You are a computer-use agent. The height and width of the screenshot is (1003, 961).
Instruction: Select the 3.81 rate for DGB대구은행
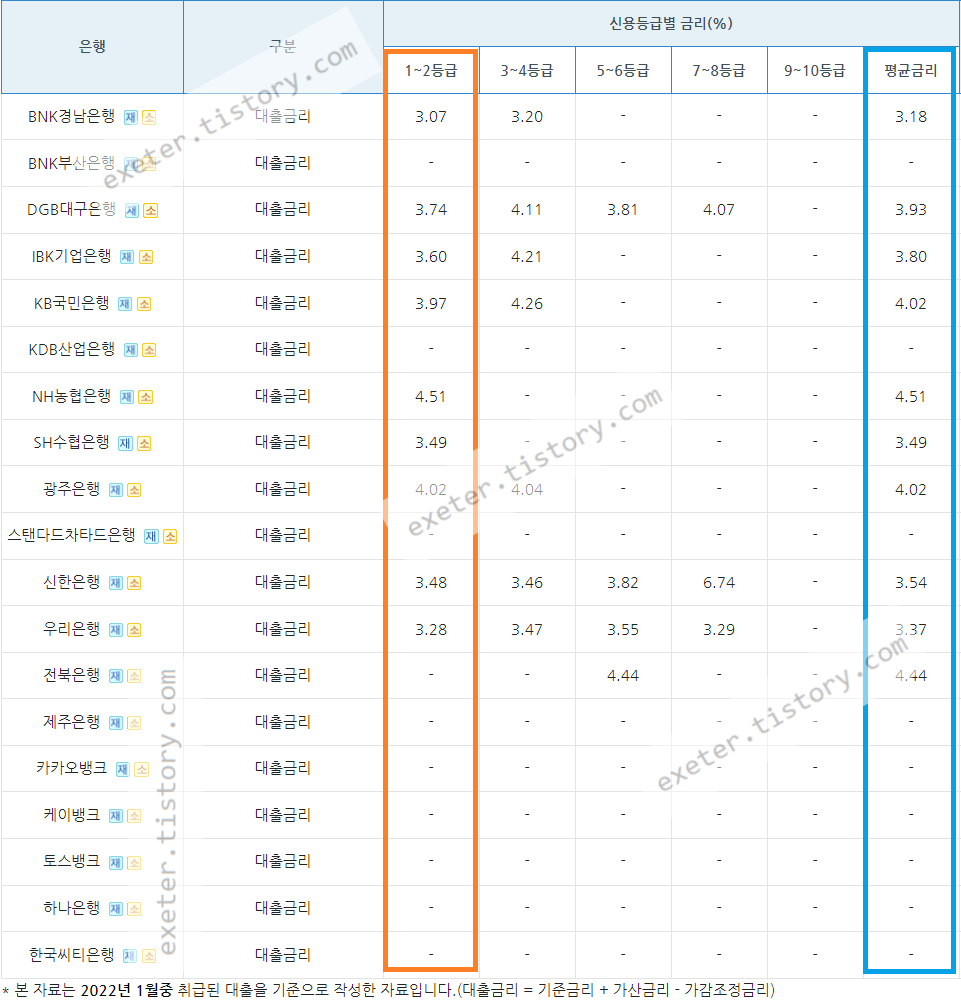pyautogui.click(x=623, y=210)
